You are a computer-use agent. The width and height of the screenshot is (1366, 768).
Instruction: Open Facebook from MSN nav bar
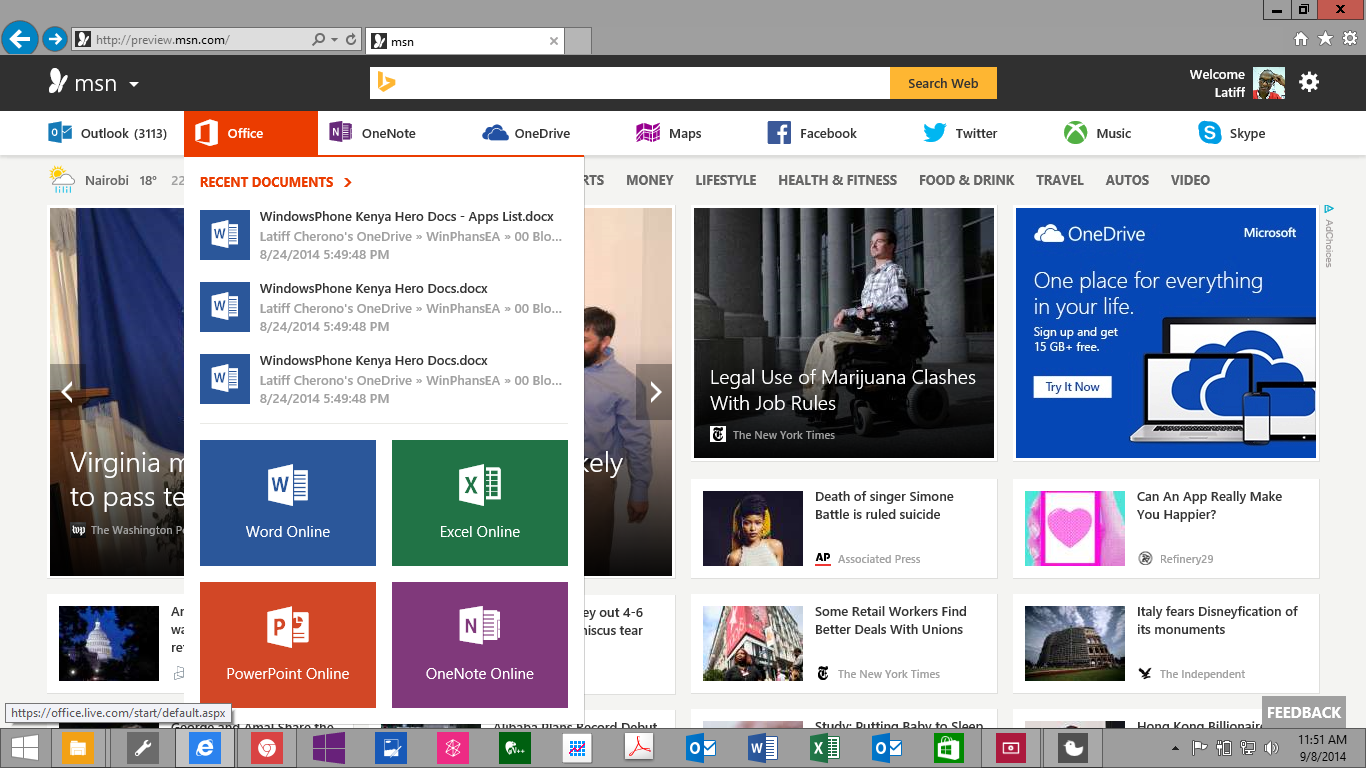click(812, 133)
